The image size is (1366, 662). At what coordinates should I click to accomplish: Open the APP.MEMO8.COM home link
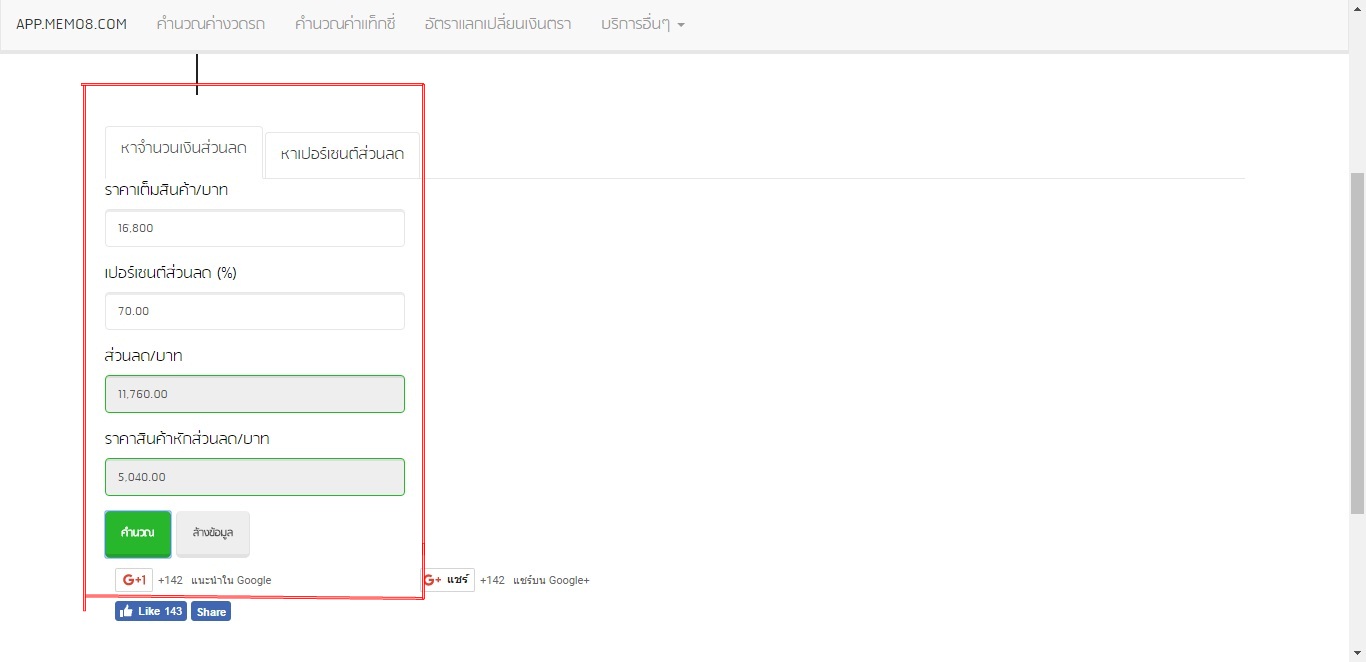[x=71, y=24]
